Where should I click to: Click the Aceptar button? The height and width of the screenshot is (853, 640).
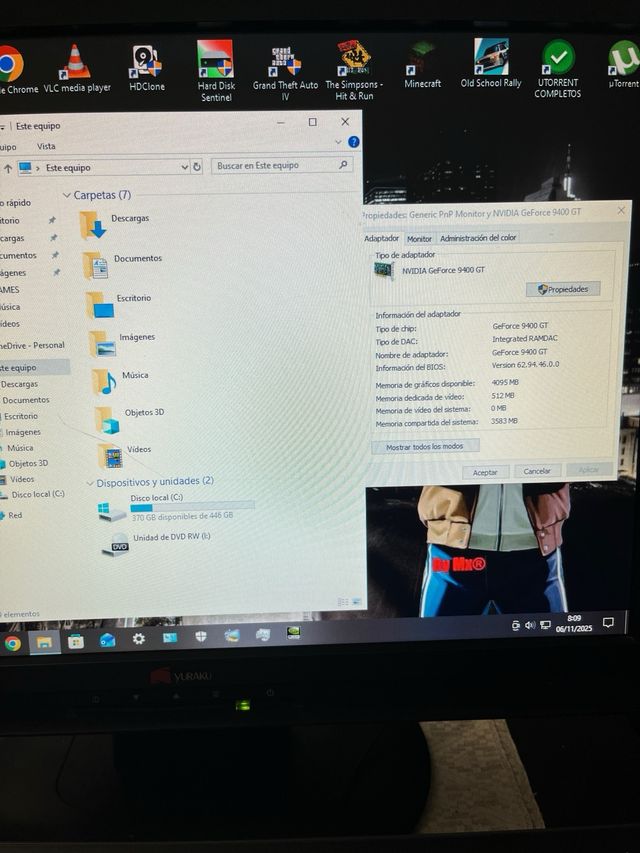pos(485,472)
